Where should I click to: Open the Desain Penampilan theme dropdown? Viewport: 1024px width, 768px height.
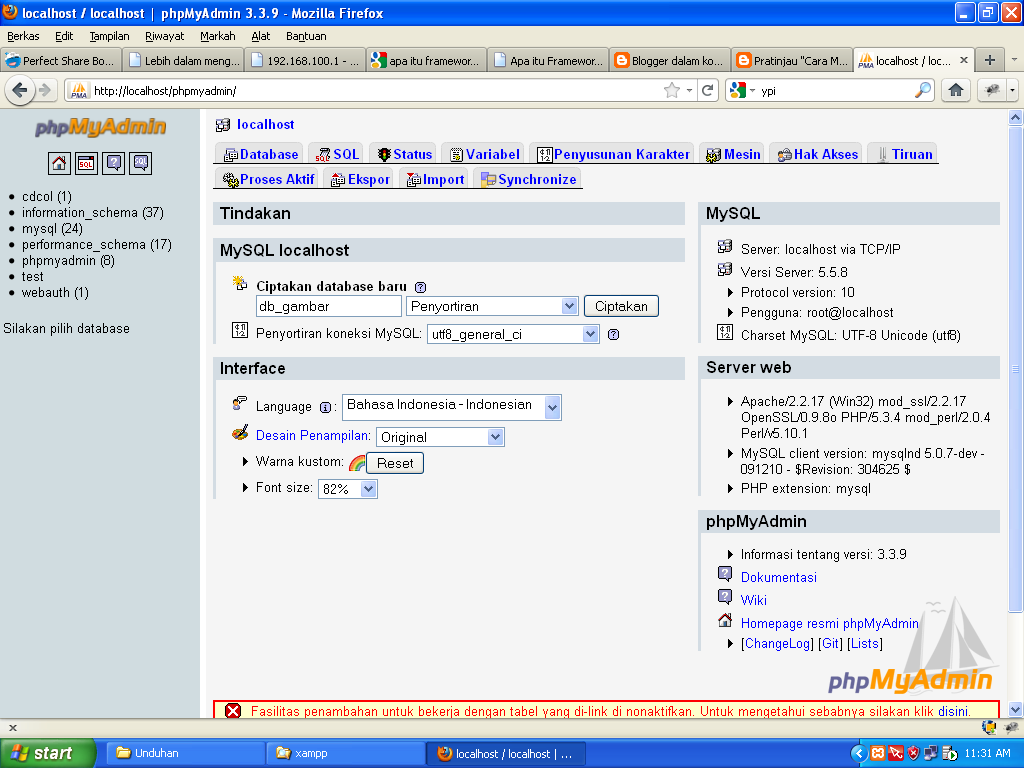pyautogui.click(x=440, y=437)
